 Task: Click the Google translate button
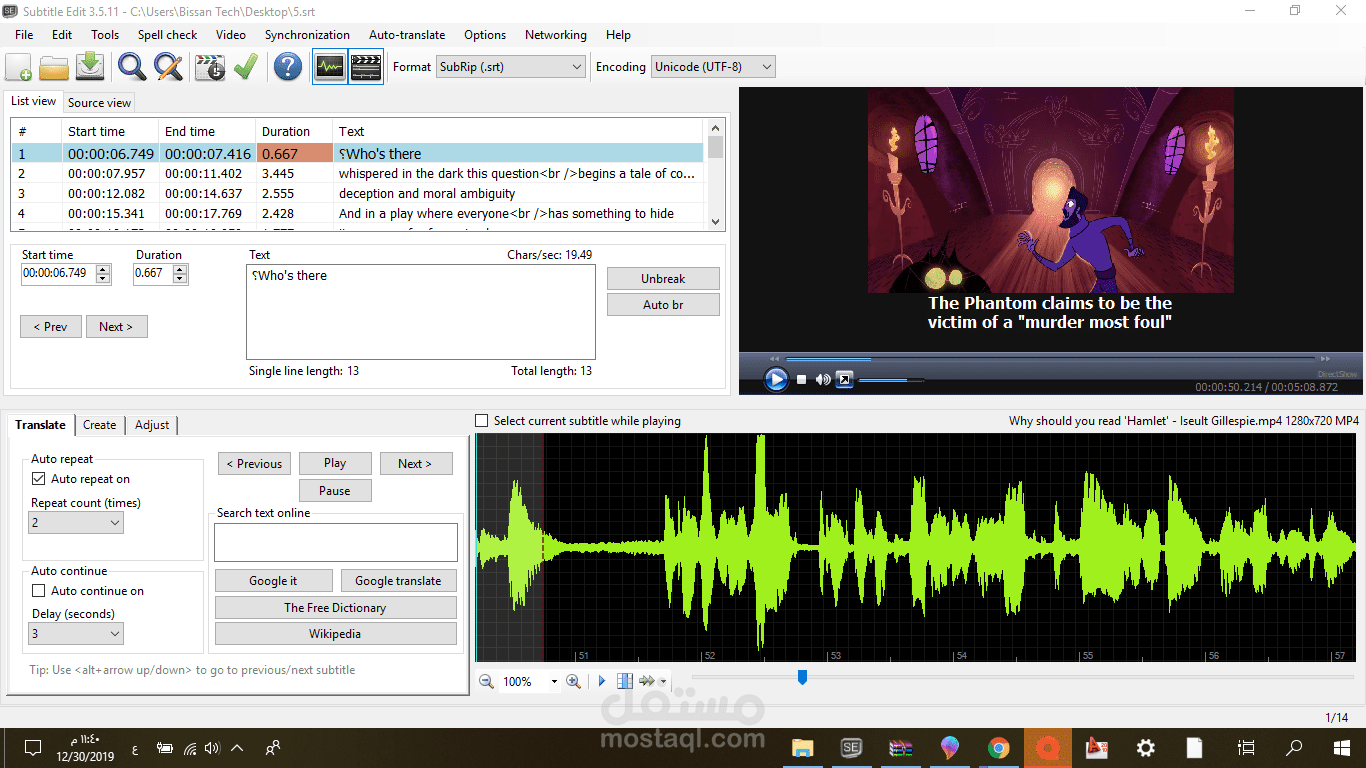(398, 581)
